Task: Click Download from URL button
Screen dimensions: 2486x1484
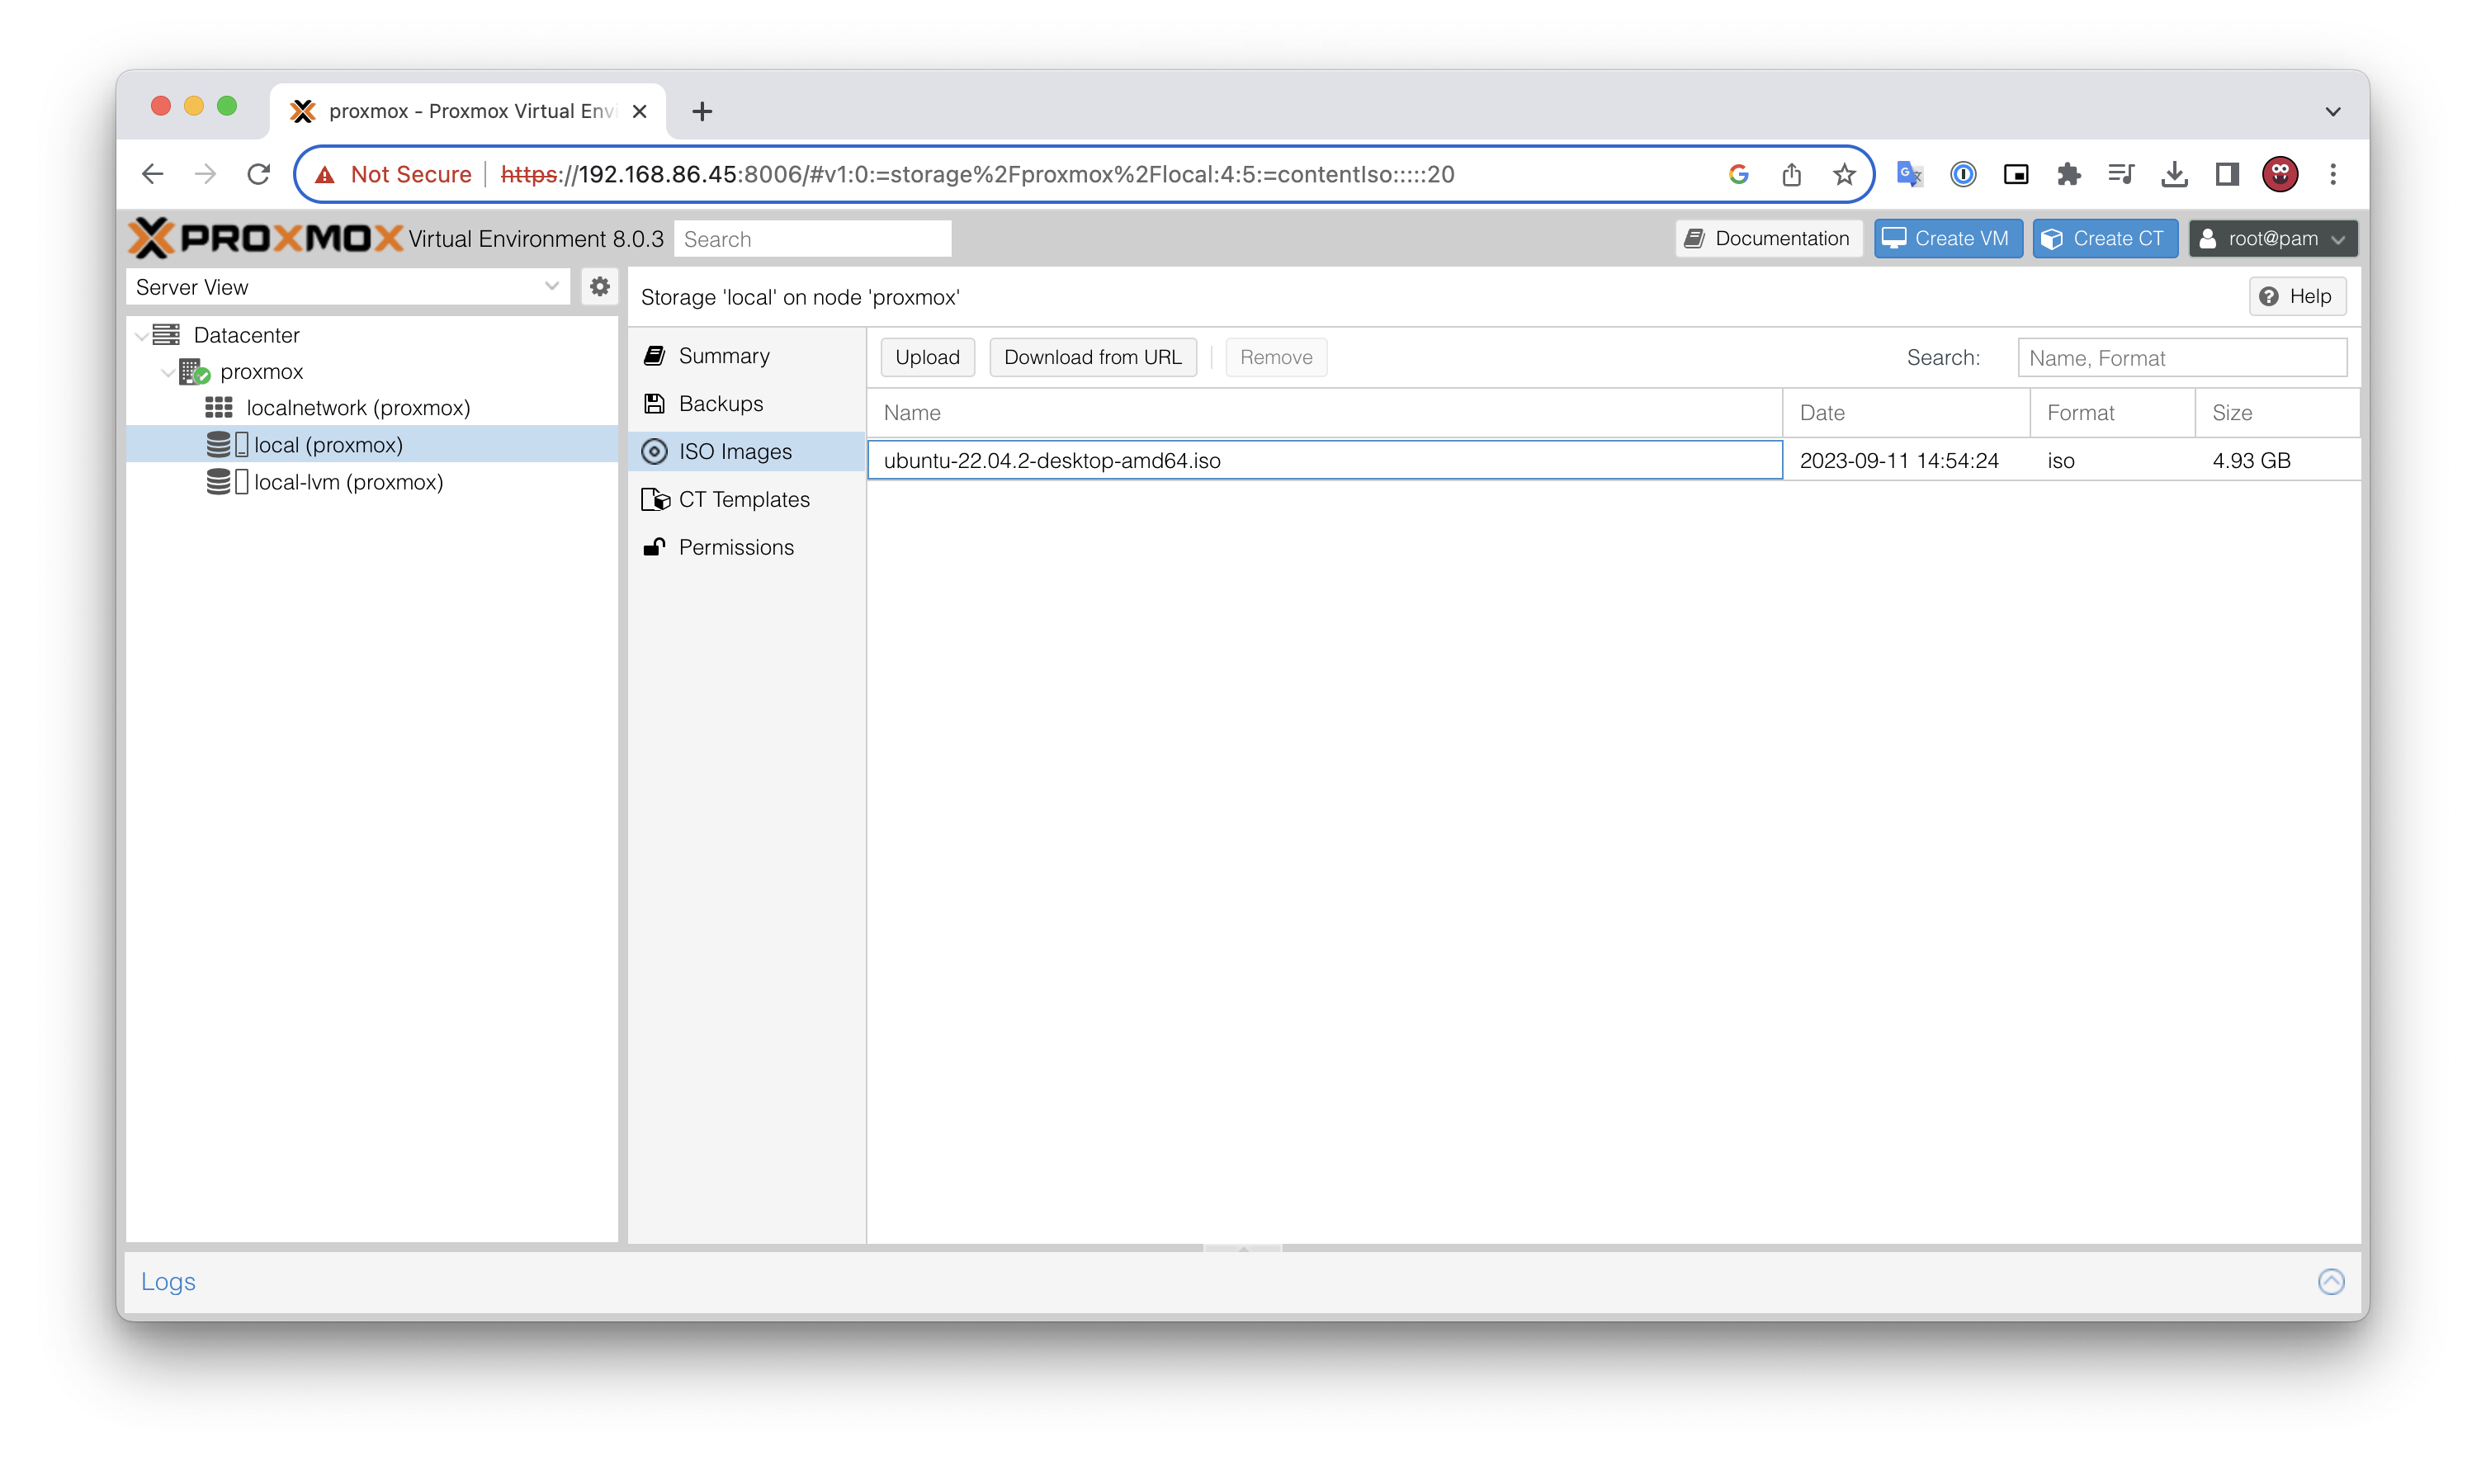Action: [1092, 357]
